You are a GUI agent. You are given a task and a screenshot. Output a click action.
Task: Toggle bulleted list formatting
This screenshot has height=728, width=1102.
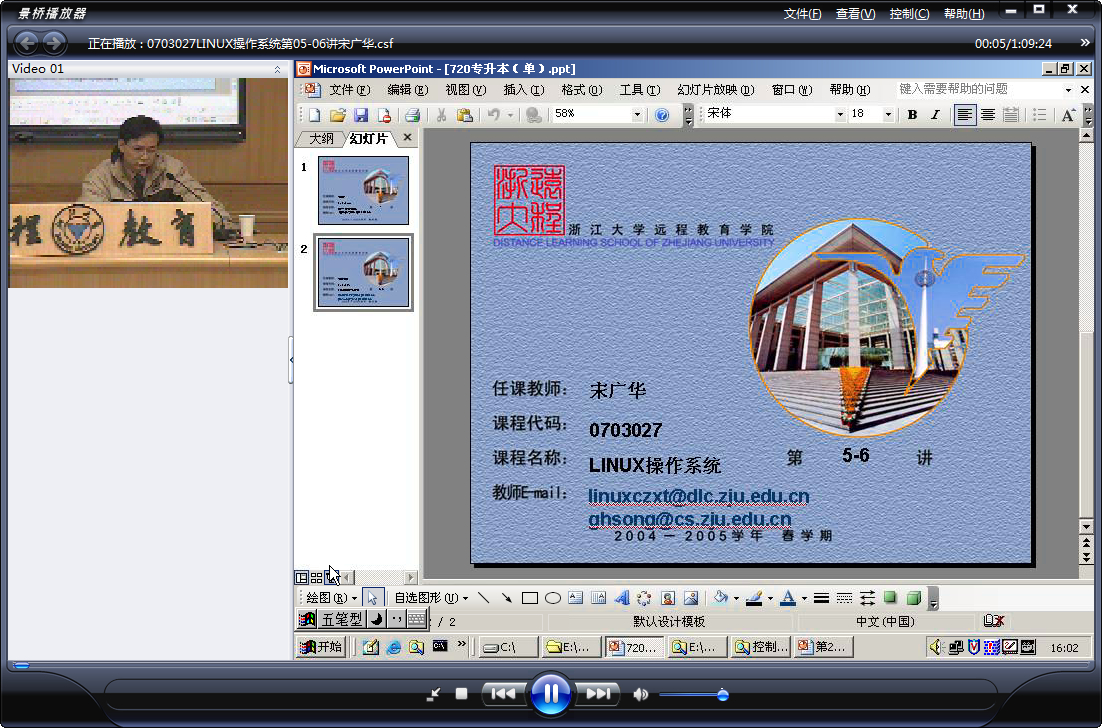(1040, 115)
